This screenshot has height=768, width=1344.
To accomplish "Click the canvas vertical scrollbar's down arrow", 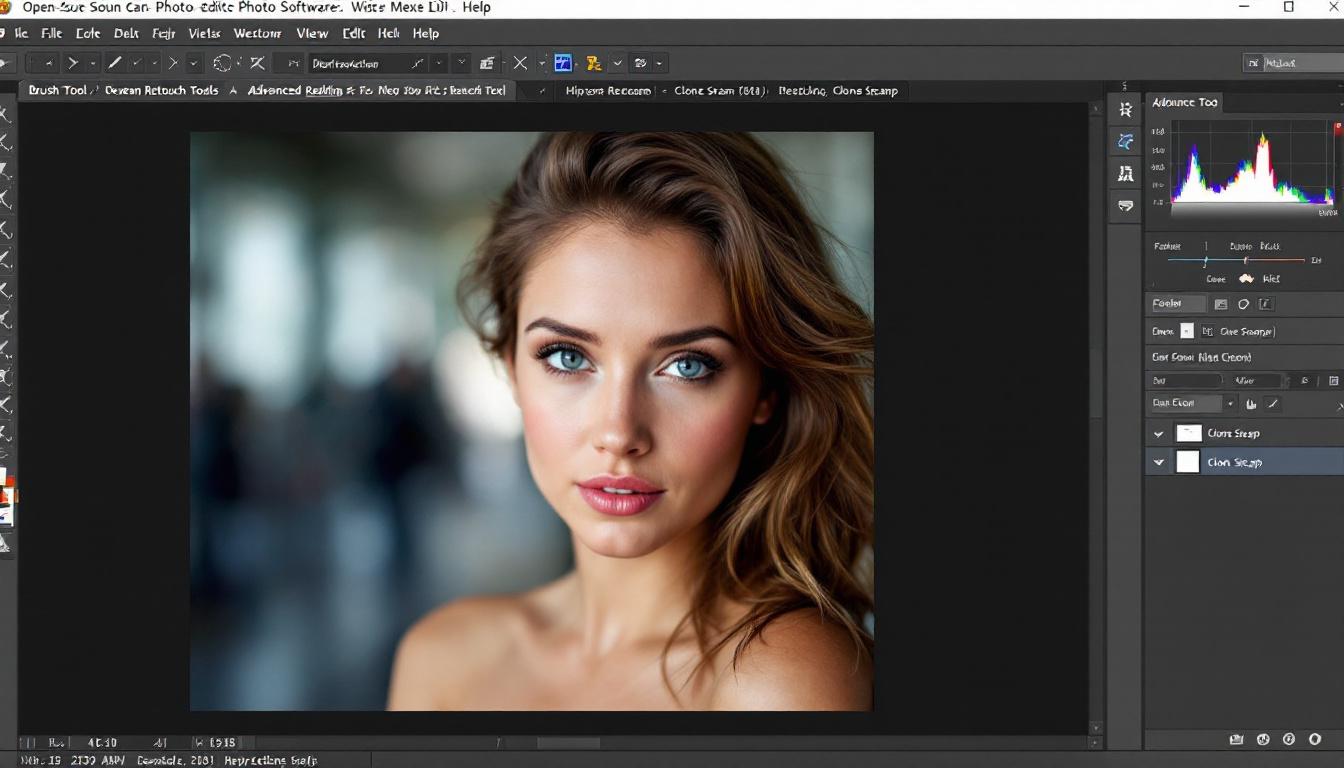I will coord(1096,729).
